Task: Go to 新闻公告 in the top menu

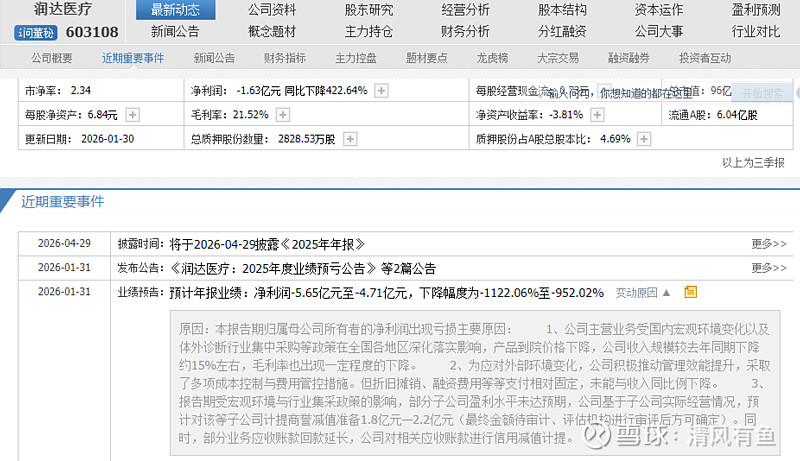Action: coord(176,32)
